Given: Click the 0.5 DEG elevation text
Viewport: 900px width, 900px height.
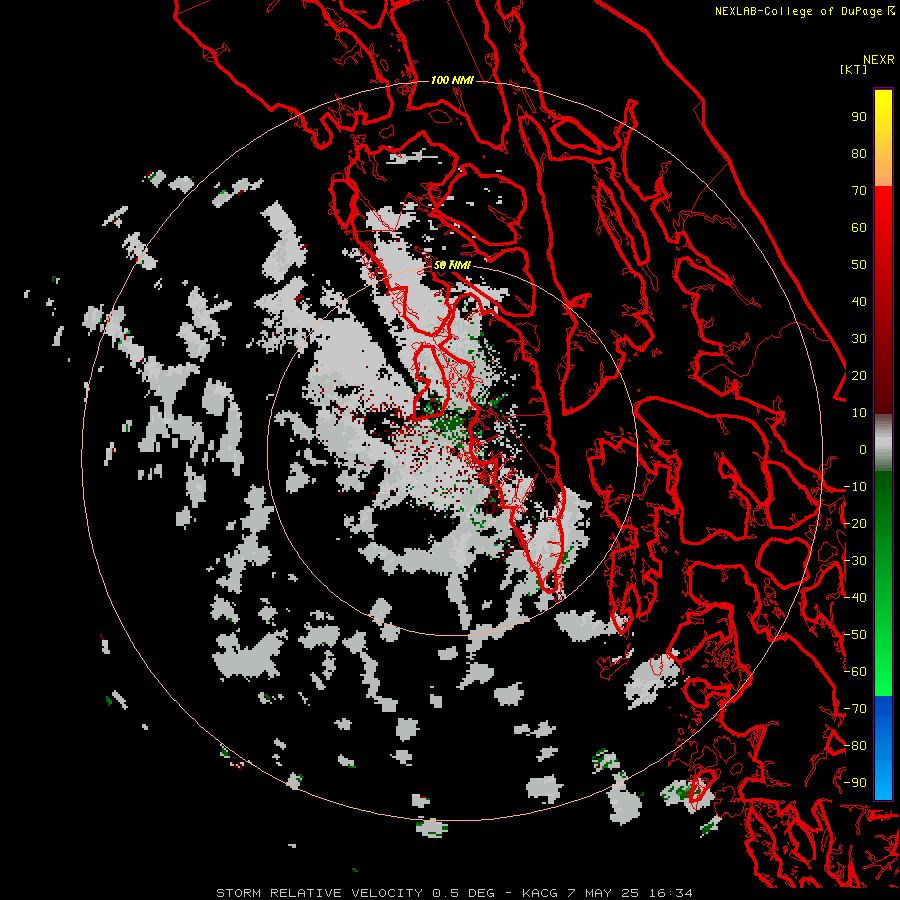Looking at the screenshot, I should 463,893.
